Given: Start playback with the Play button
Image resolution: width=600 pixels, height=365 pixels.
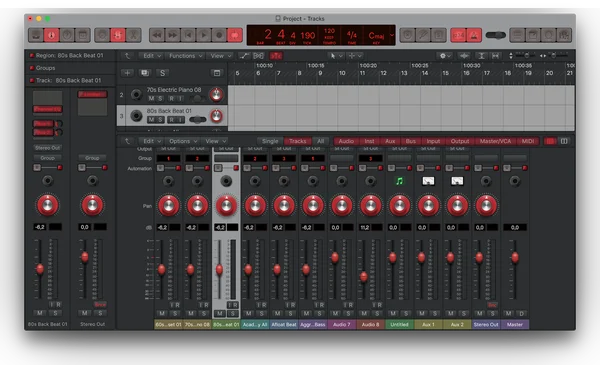Looking at the screenshot, I should [204, 35].
